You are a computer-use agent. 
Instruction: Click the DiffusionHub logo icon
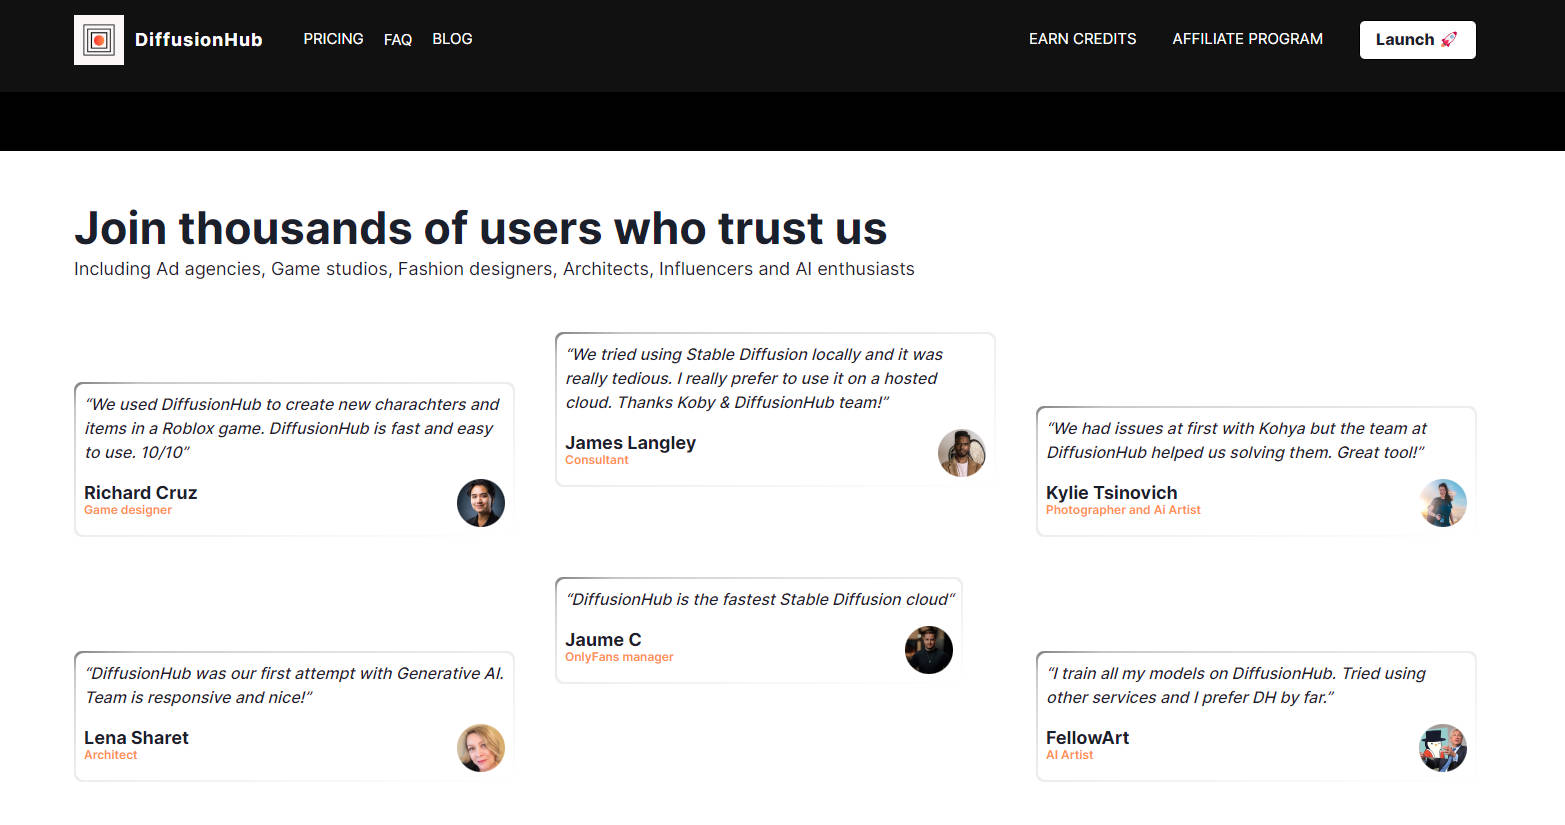pos(98,39)
